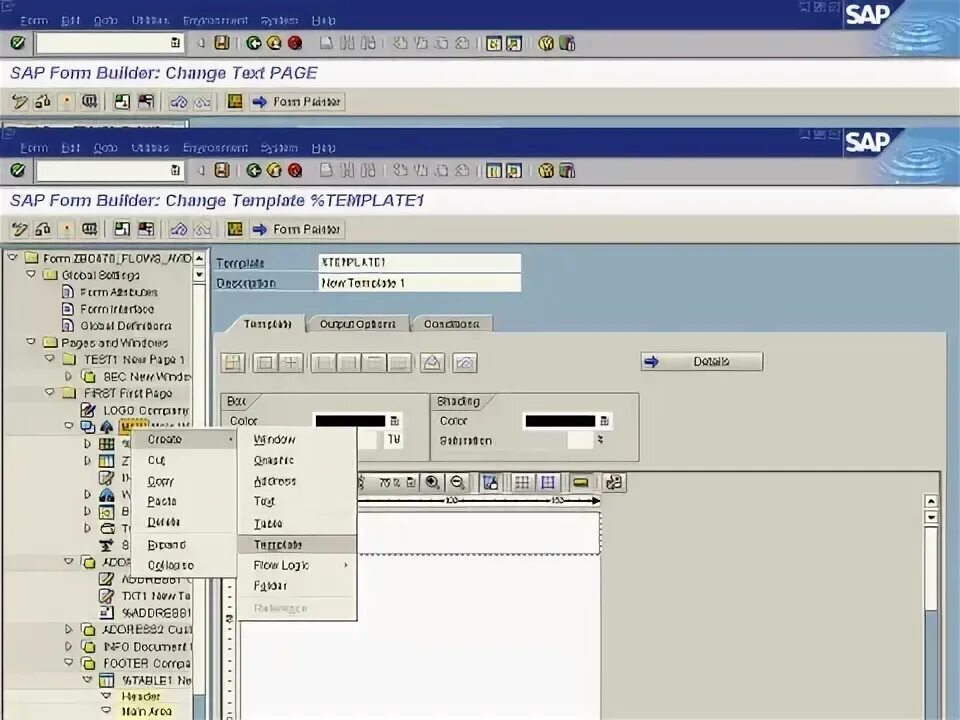The width and height of the screenshot is (960, 720).
Task: Click red Cancel icon in Change Text PAGE window
Action: click(295, 43)
